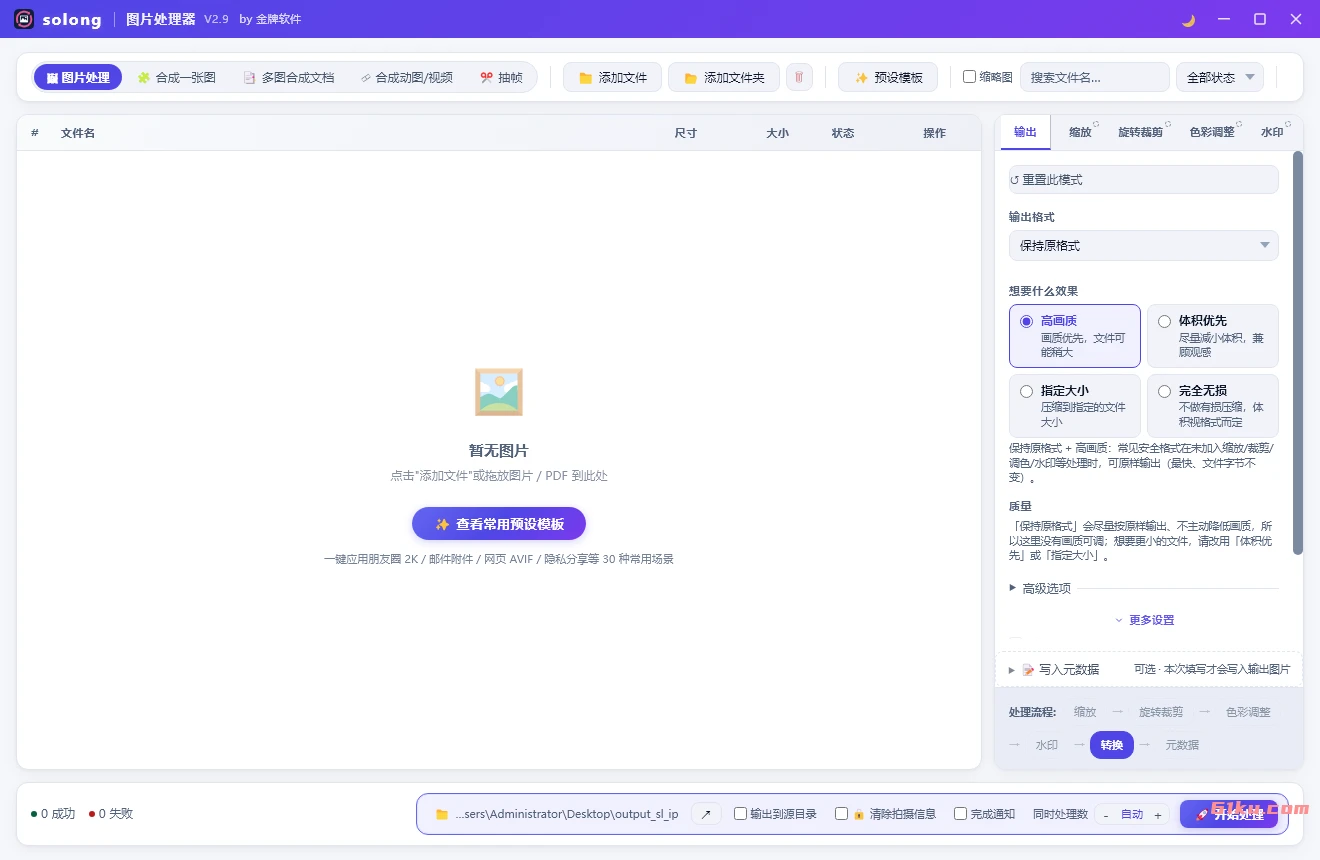Viewport: 1320px width, 860px height.
Task: Select the 色彩调整 settings tab
Action: [x=1213, y=132]
